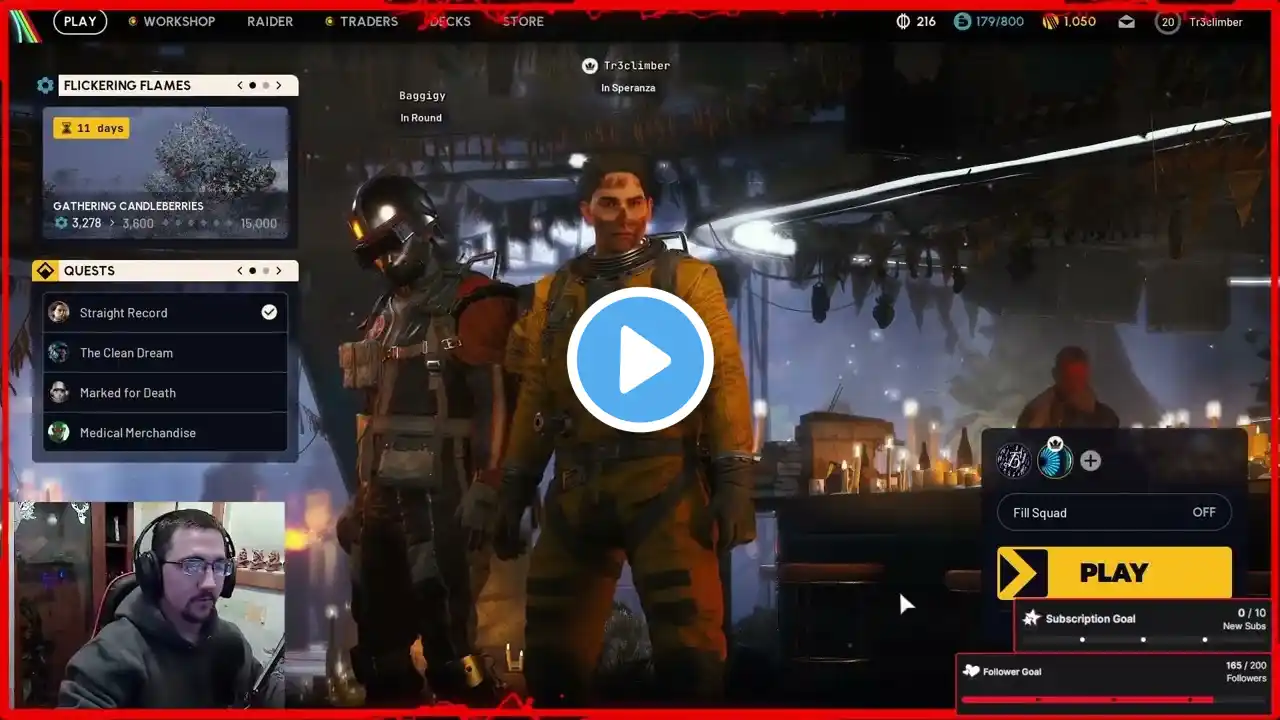The width and height of the screenshot is (1280, 720).
Task: Click the "In Round" status text
Action: 421,118
